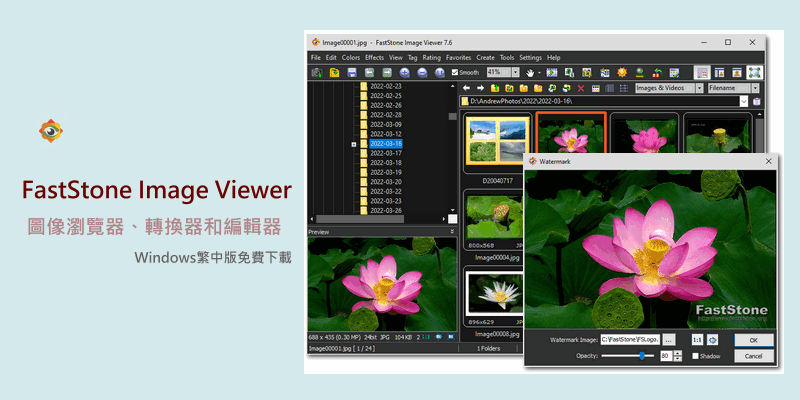The image size is (800, 400).
Task: Open the Settings menu
Action: (x=530, y=58)
